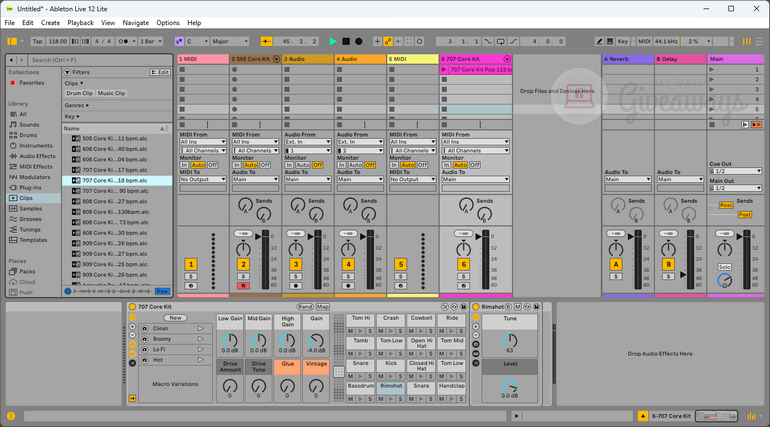Click the Music Clip filter tag
Viewport: 770px width, 427px height.
click(111, 93)
